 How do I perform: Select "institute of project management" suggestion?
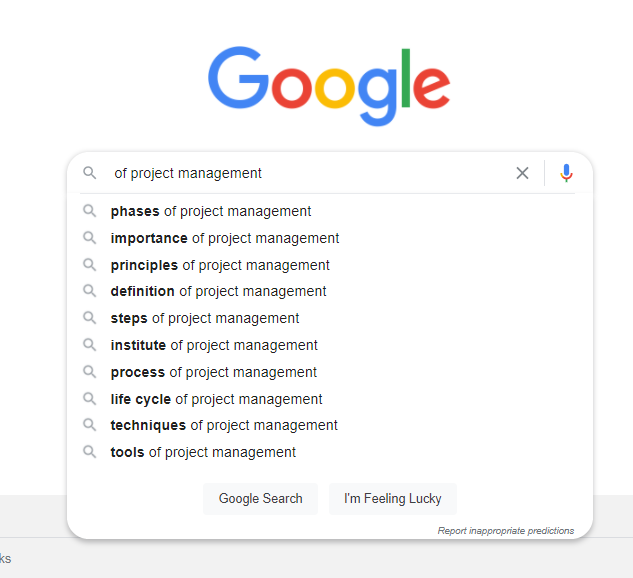tap(214, 345)
